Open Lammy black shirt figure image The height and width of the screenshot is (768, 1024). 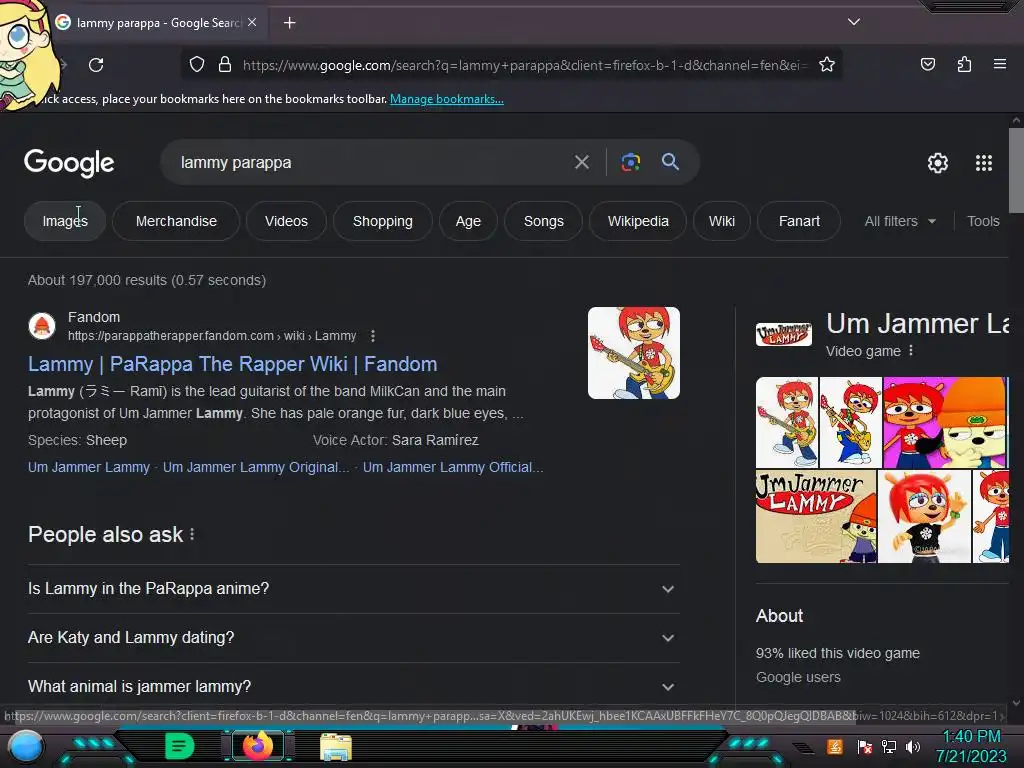pos(924,516)
